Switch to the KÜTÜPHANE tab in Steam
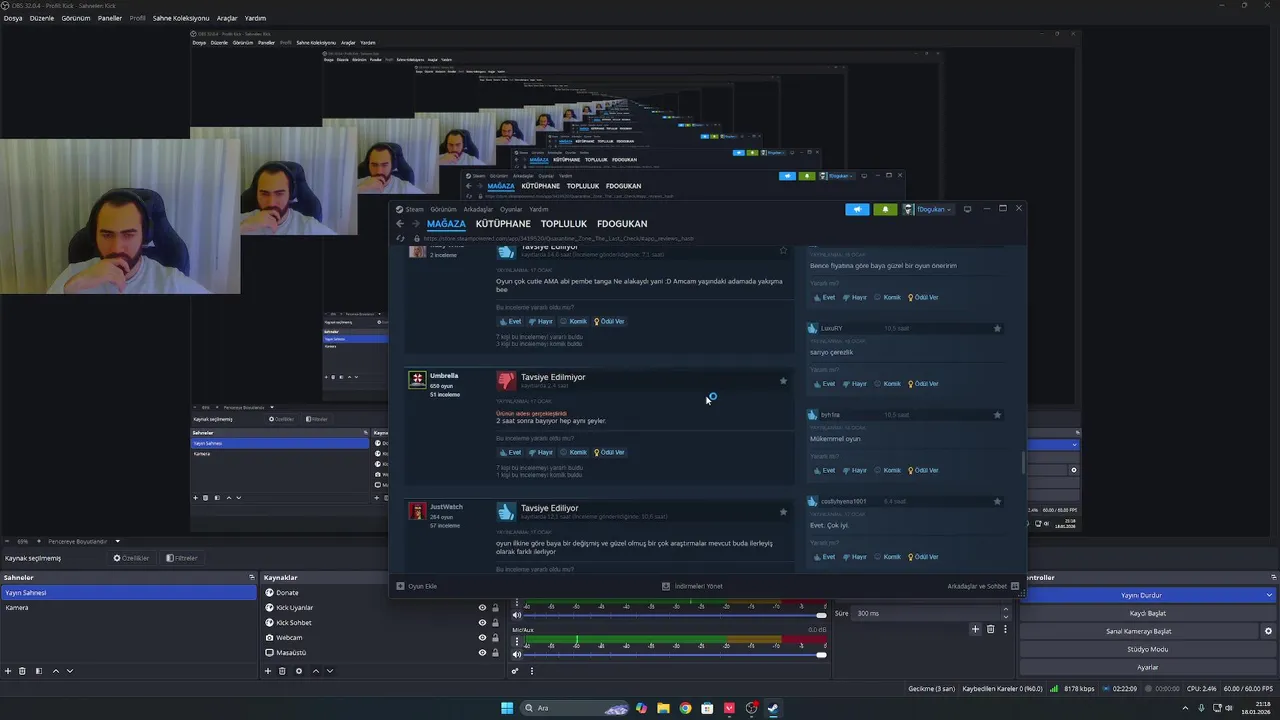 503,224
